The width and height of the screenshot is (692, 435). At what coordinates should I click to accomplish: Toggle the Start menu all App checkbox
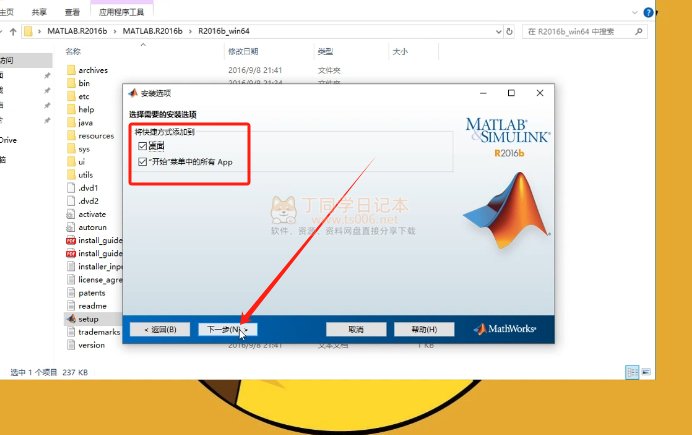142,162
